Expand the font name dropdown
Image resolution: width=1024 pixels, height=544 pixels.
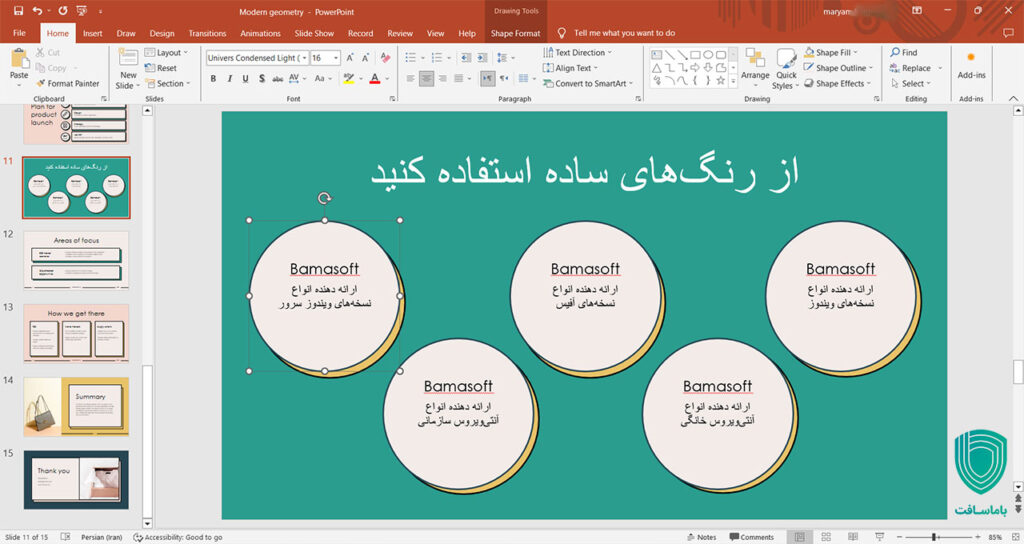point(303,58)
